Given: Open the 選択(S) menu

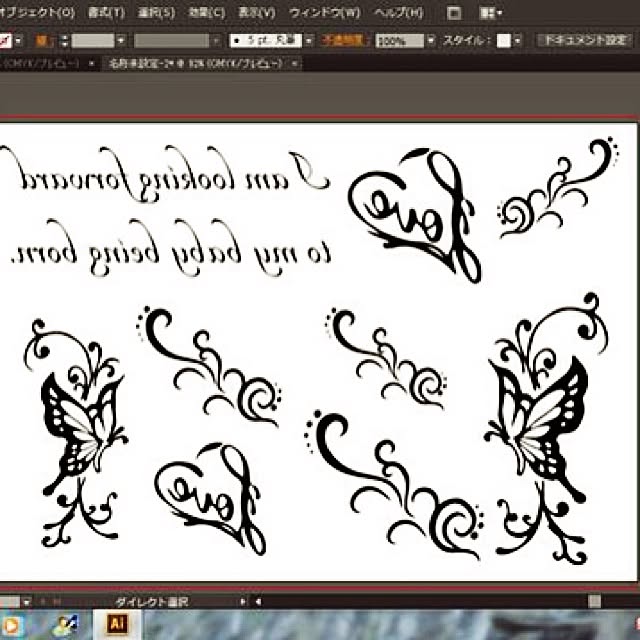Looking at the screenshot, I should pos(156,13).
